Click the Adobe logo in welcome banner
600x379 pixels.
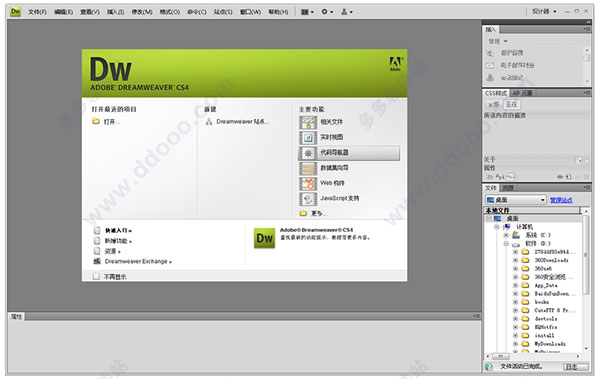pos(395,64)
